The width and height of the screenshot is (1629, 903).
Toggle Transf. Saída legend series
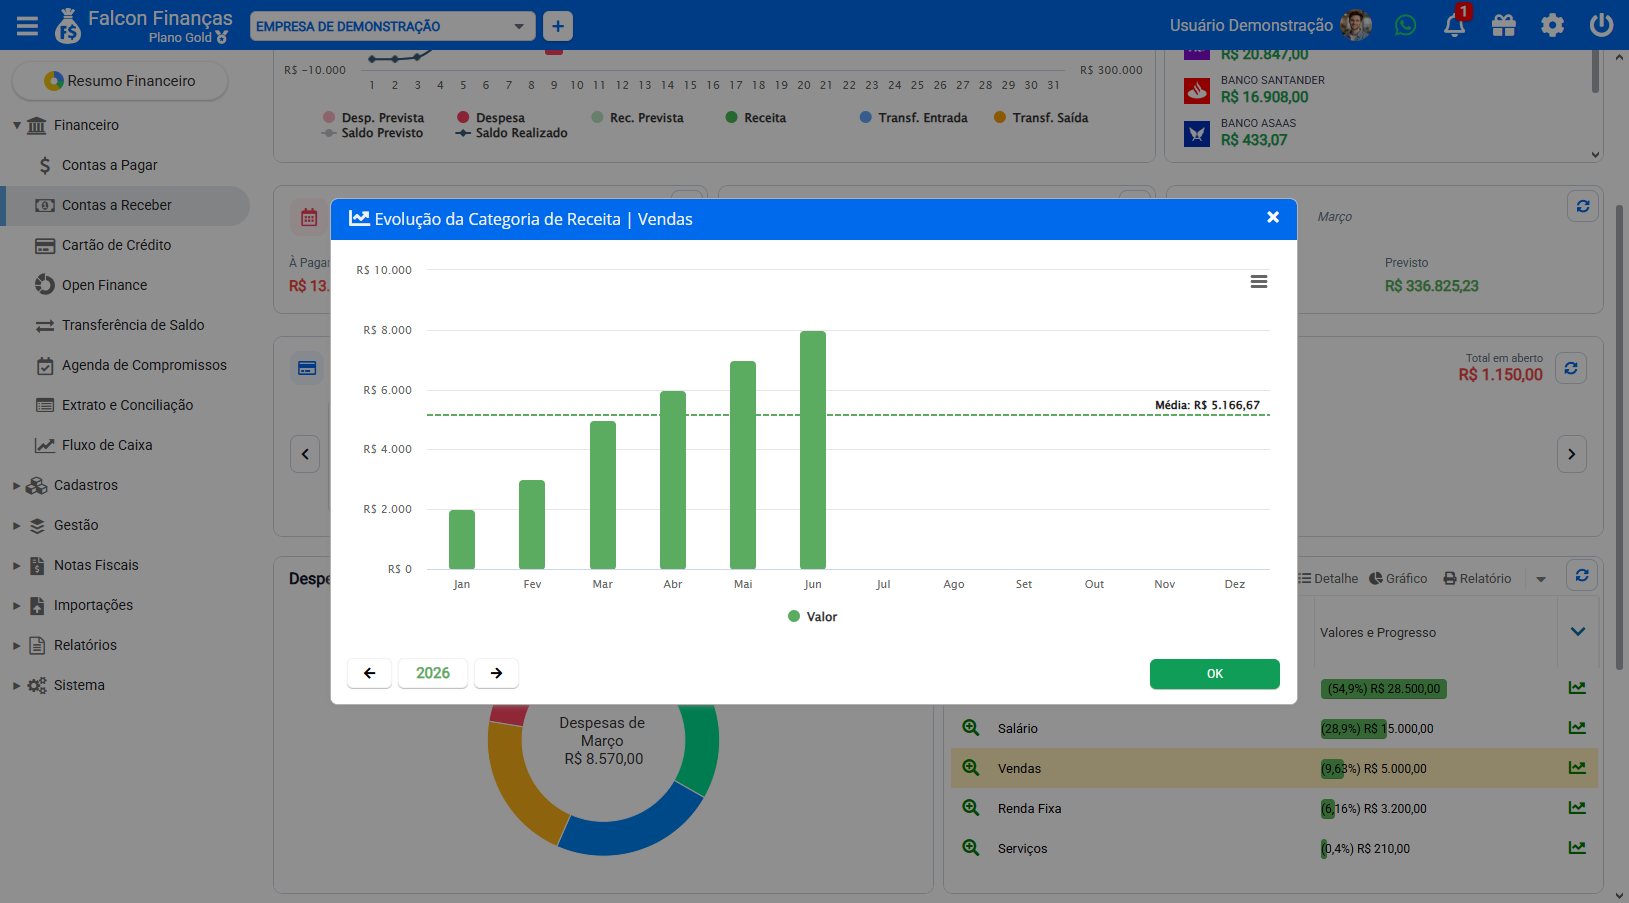pyautogui.click(x=1041, y=118)
